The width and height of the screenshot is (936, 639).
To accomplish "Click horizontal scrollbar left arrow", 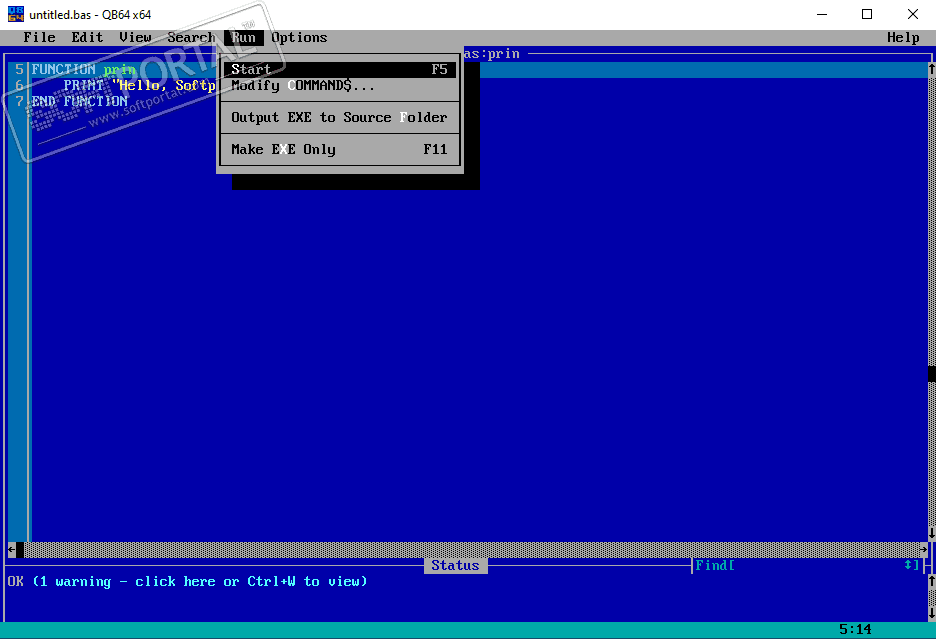I will coord(11,549).
